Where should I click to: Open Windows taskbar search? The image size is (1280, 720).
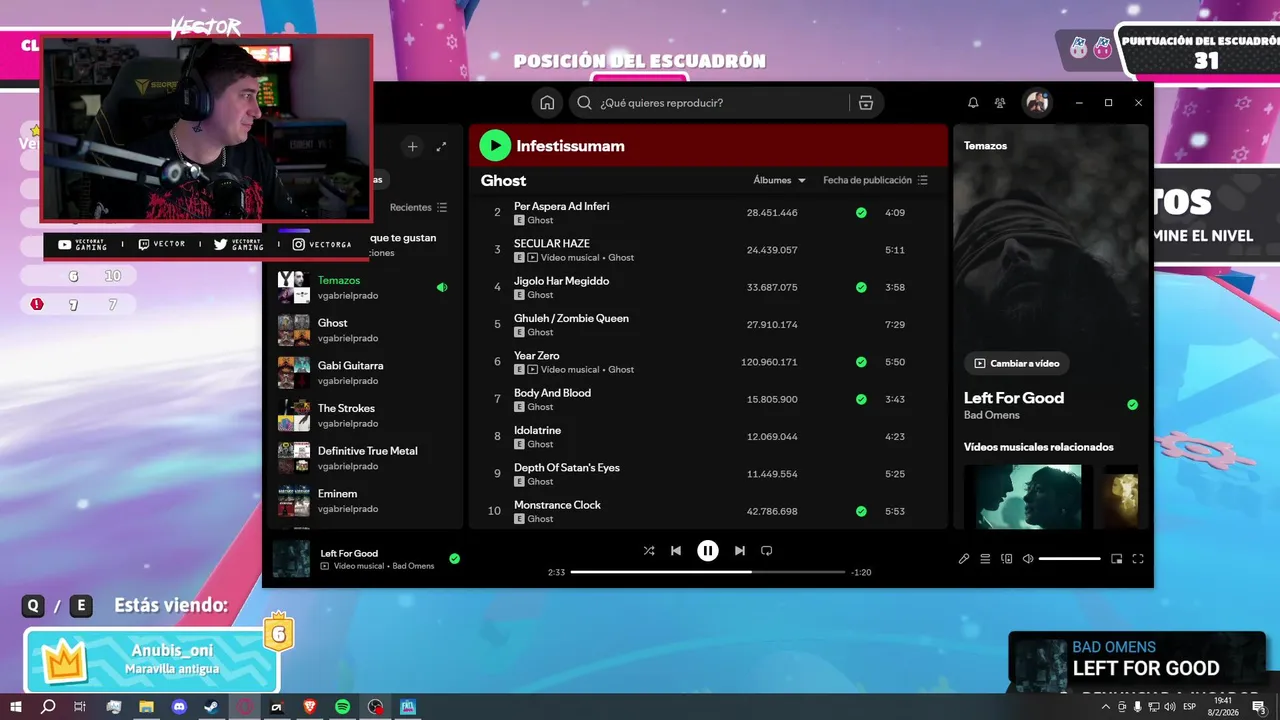coord(48,707)
